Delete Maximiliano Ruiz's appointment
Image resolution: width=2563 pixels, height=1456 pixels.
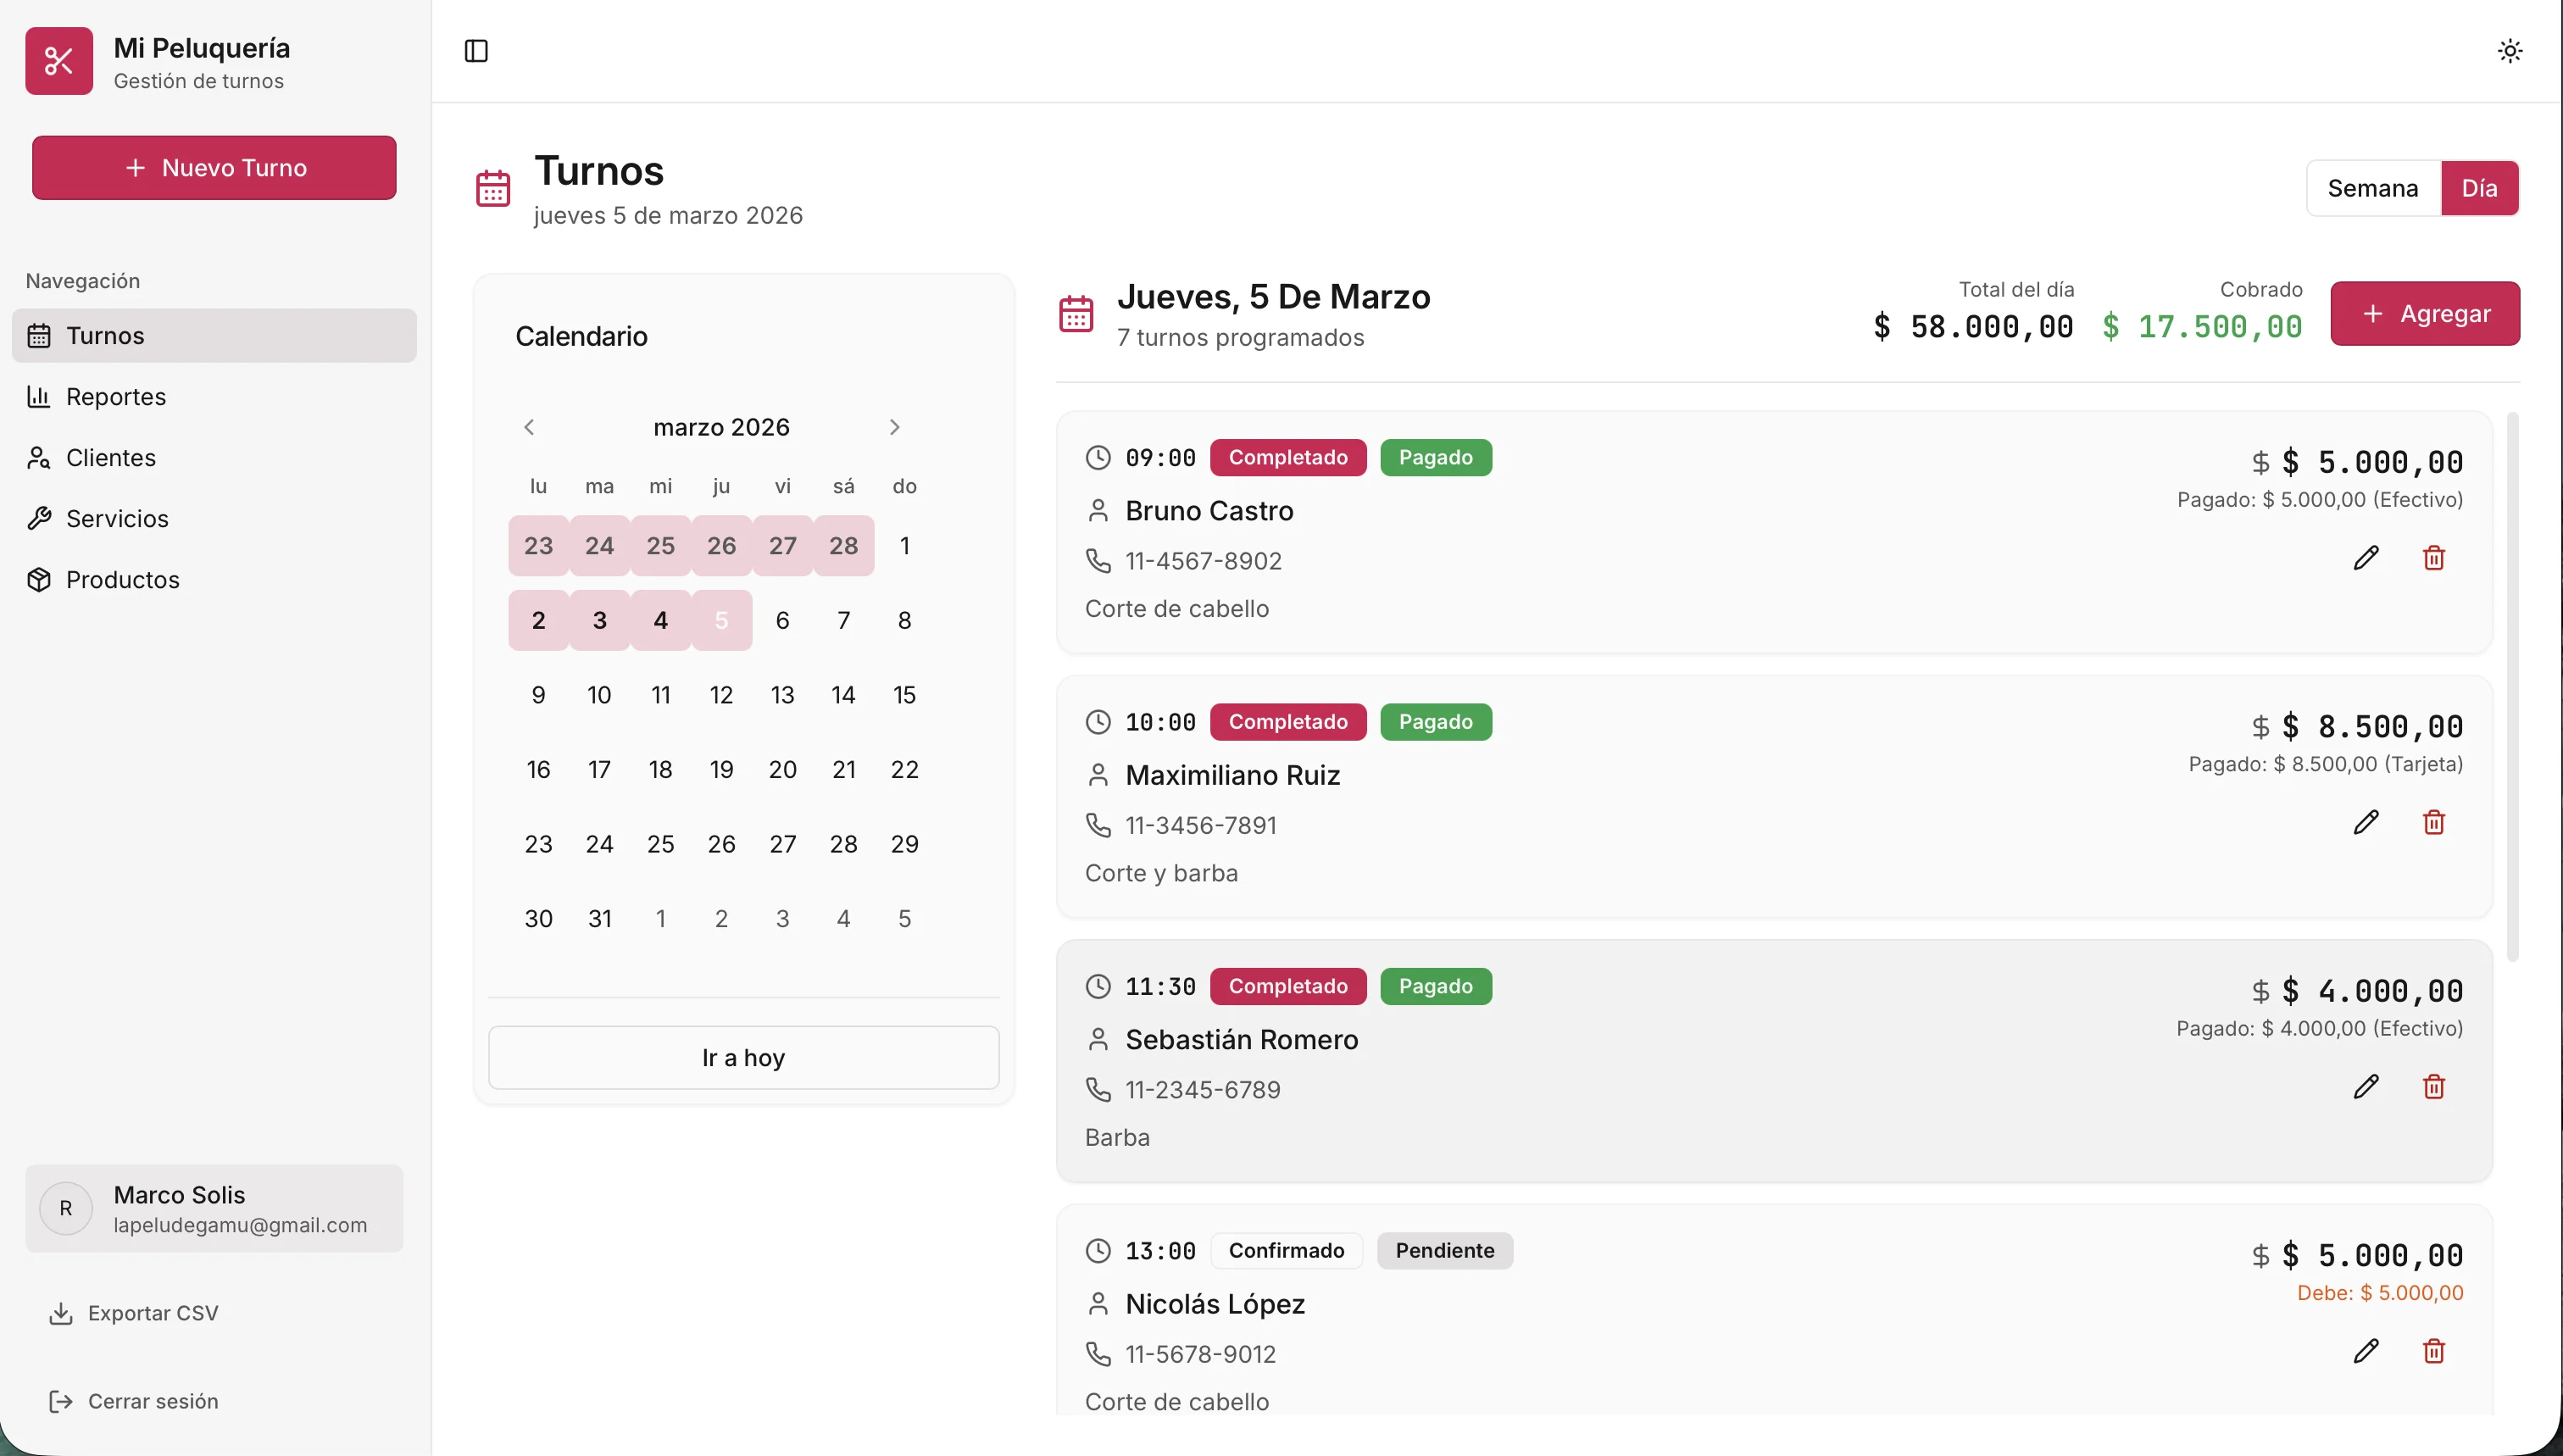point(2433,822)
